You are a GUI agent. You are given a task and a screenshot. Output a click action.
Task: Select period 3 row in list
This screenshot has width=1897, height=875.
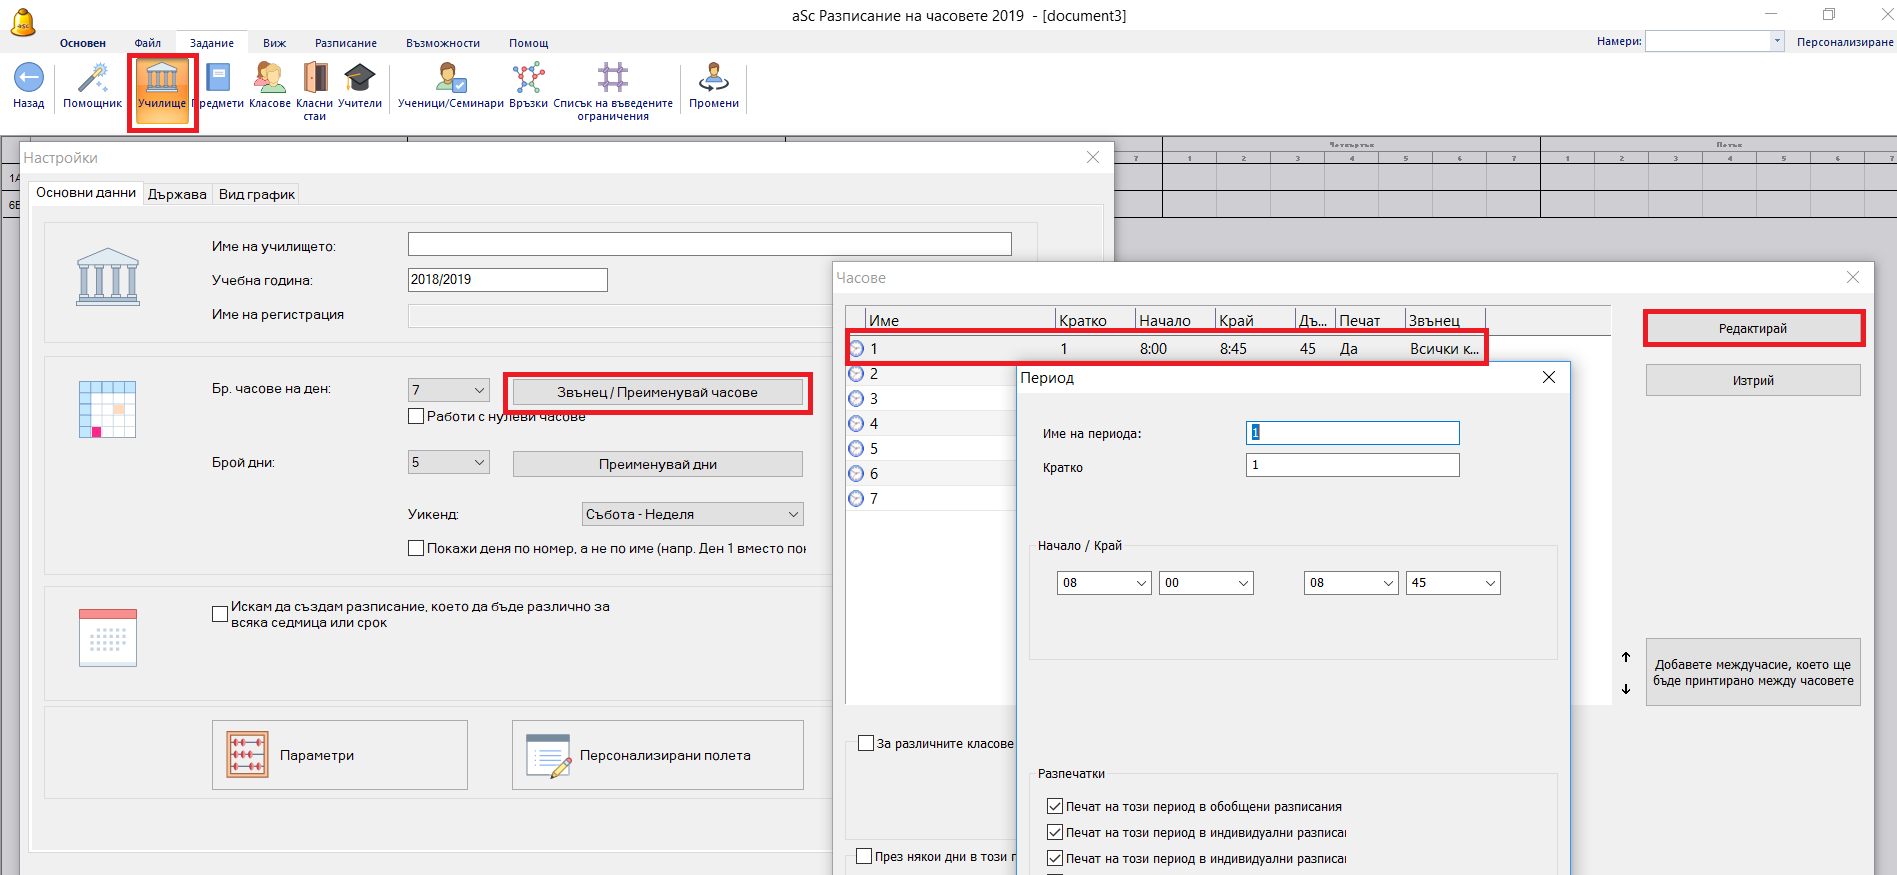930,398
